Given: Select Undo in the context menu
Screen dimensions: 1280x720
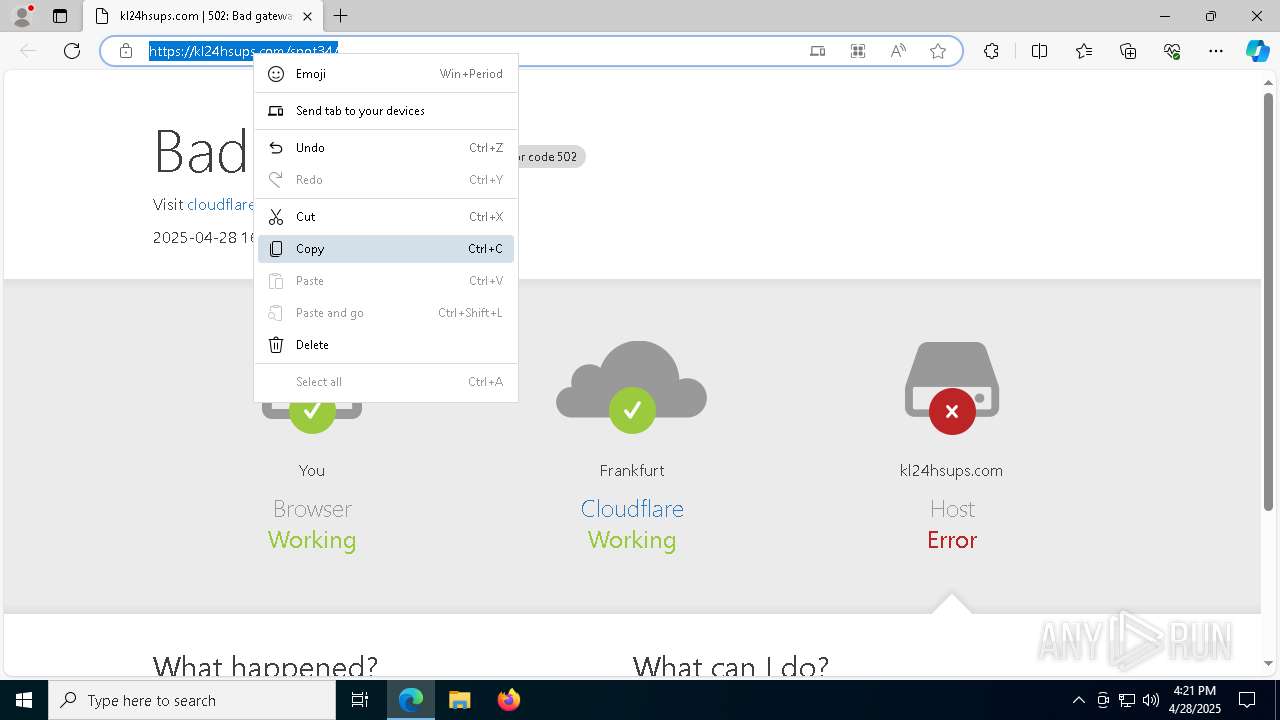Looking at the screenshot, I should click(386, 148).
